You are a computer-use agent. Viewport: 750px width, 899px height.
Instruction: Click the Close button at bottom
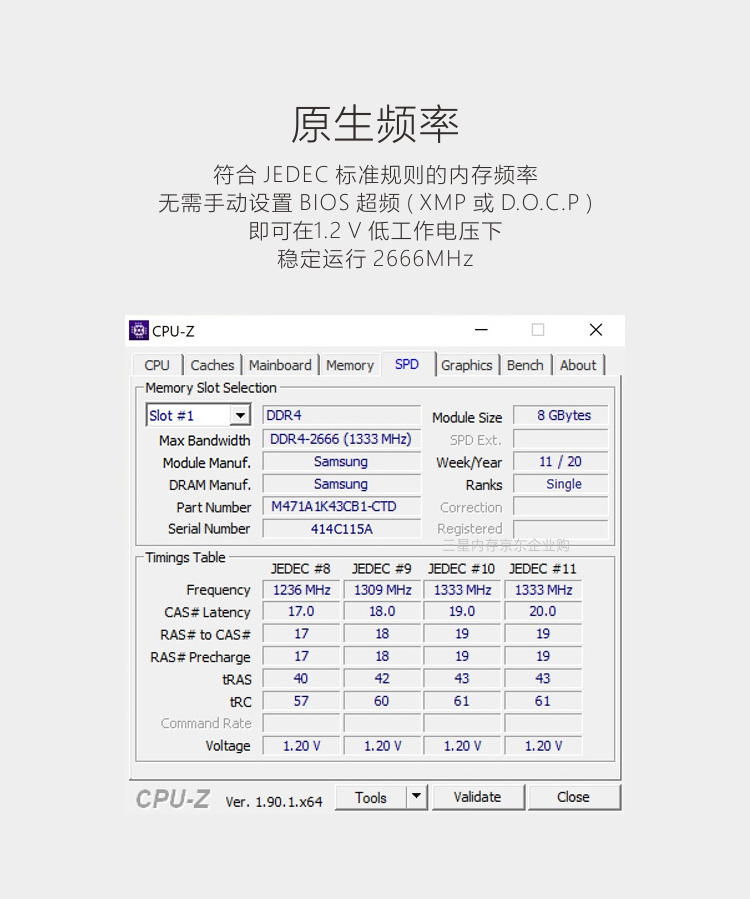[573, 797]
